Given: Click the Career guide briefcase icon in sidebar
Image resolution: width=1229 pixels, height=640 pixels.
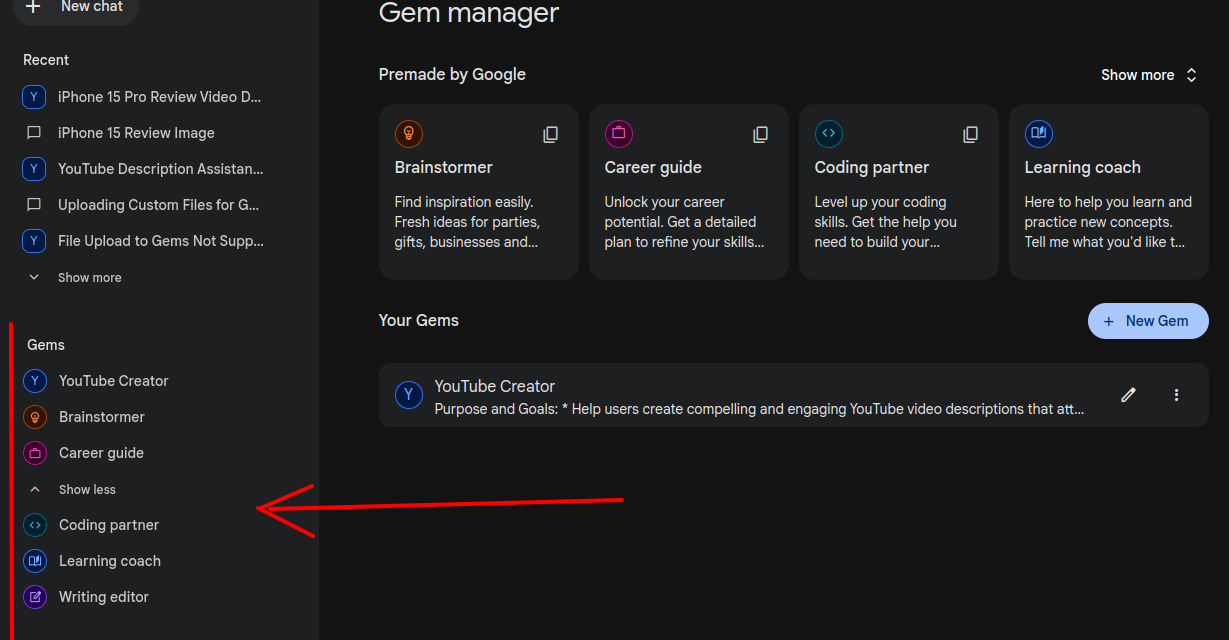Looking at the screenshot, I should 35,453.
